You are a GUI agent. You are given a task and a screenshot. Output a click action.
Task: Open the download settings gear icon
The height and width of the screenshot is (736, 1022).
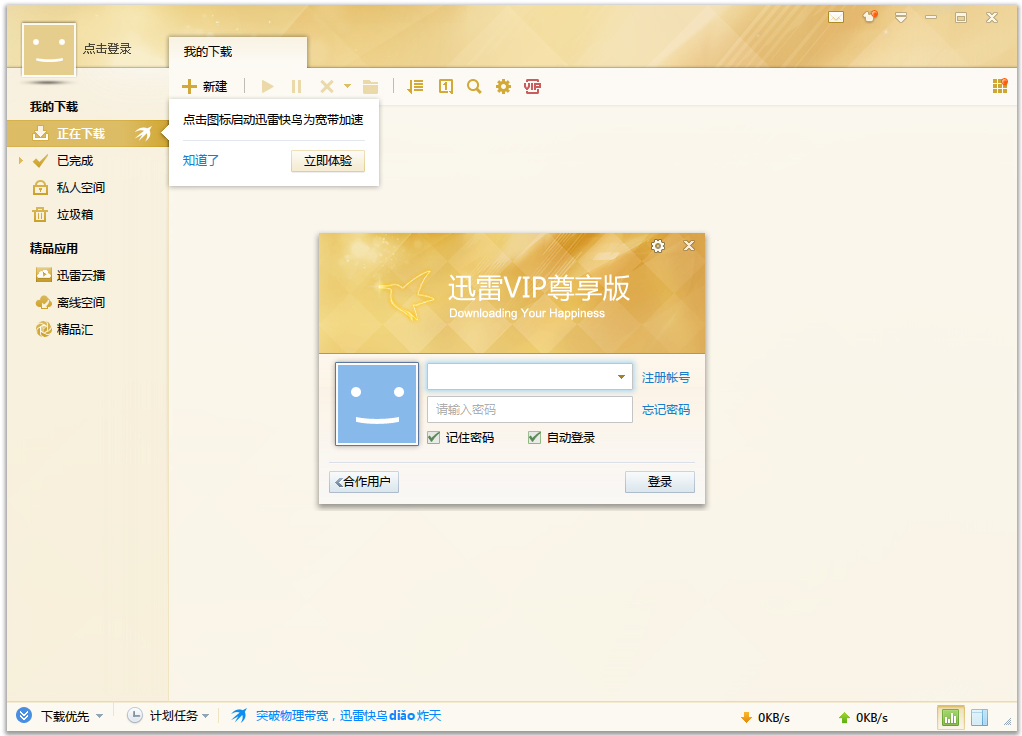click(503, 86)
